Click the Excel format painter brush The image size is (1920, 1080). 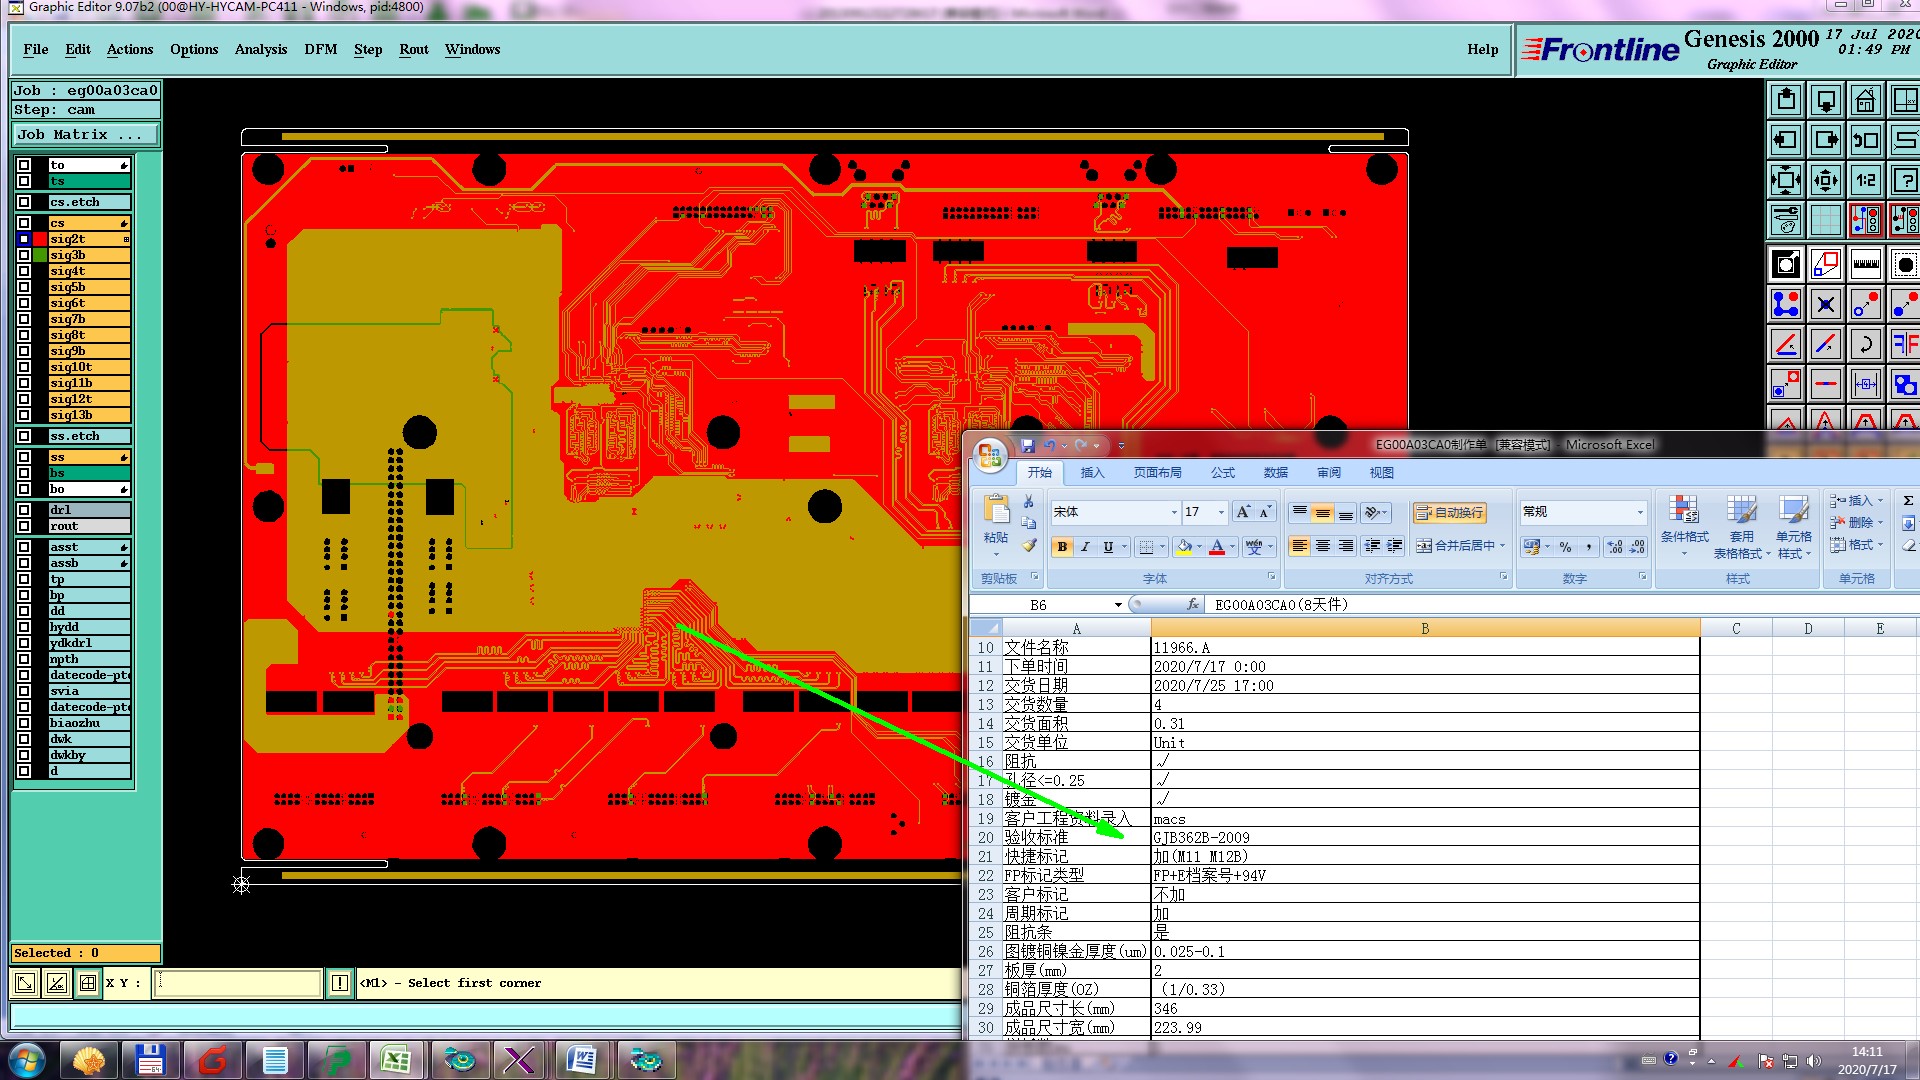tap(1028, 546)
